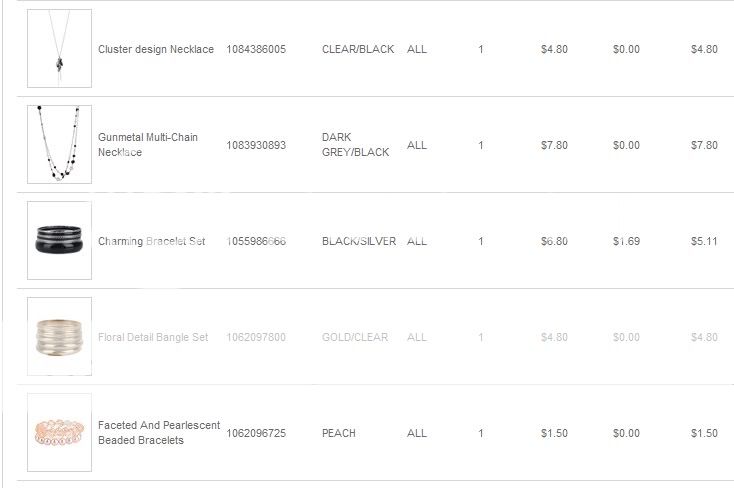
Task: Open the Faceted And Pearlescent bracelets thumbnail
Action: pyautogui.click(x=59, y=432)
